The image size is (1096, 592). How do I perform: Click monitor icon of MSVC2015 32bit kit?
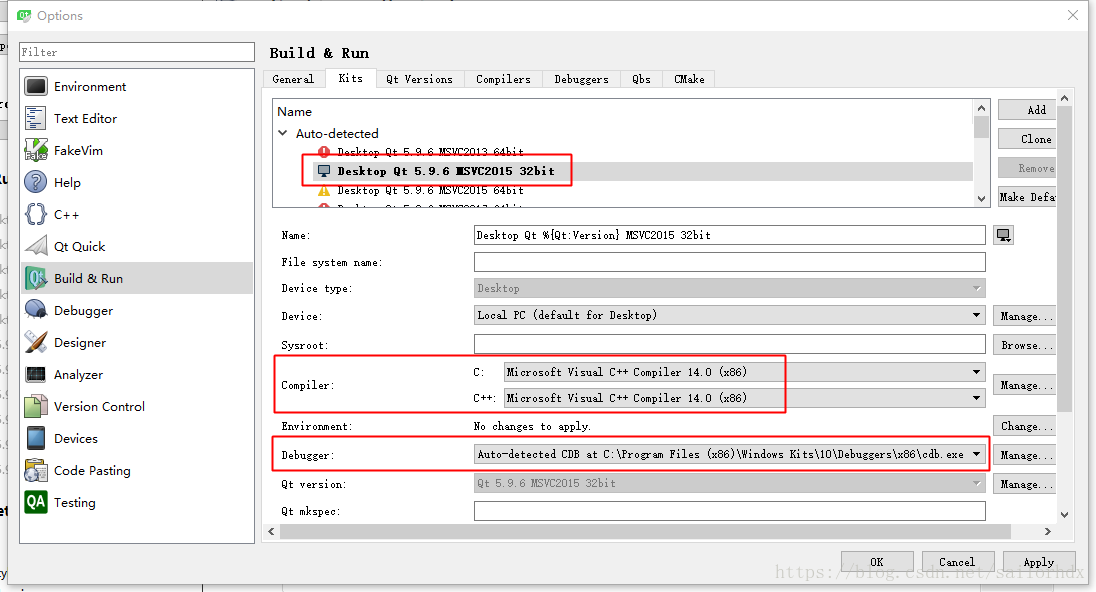324,171
